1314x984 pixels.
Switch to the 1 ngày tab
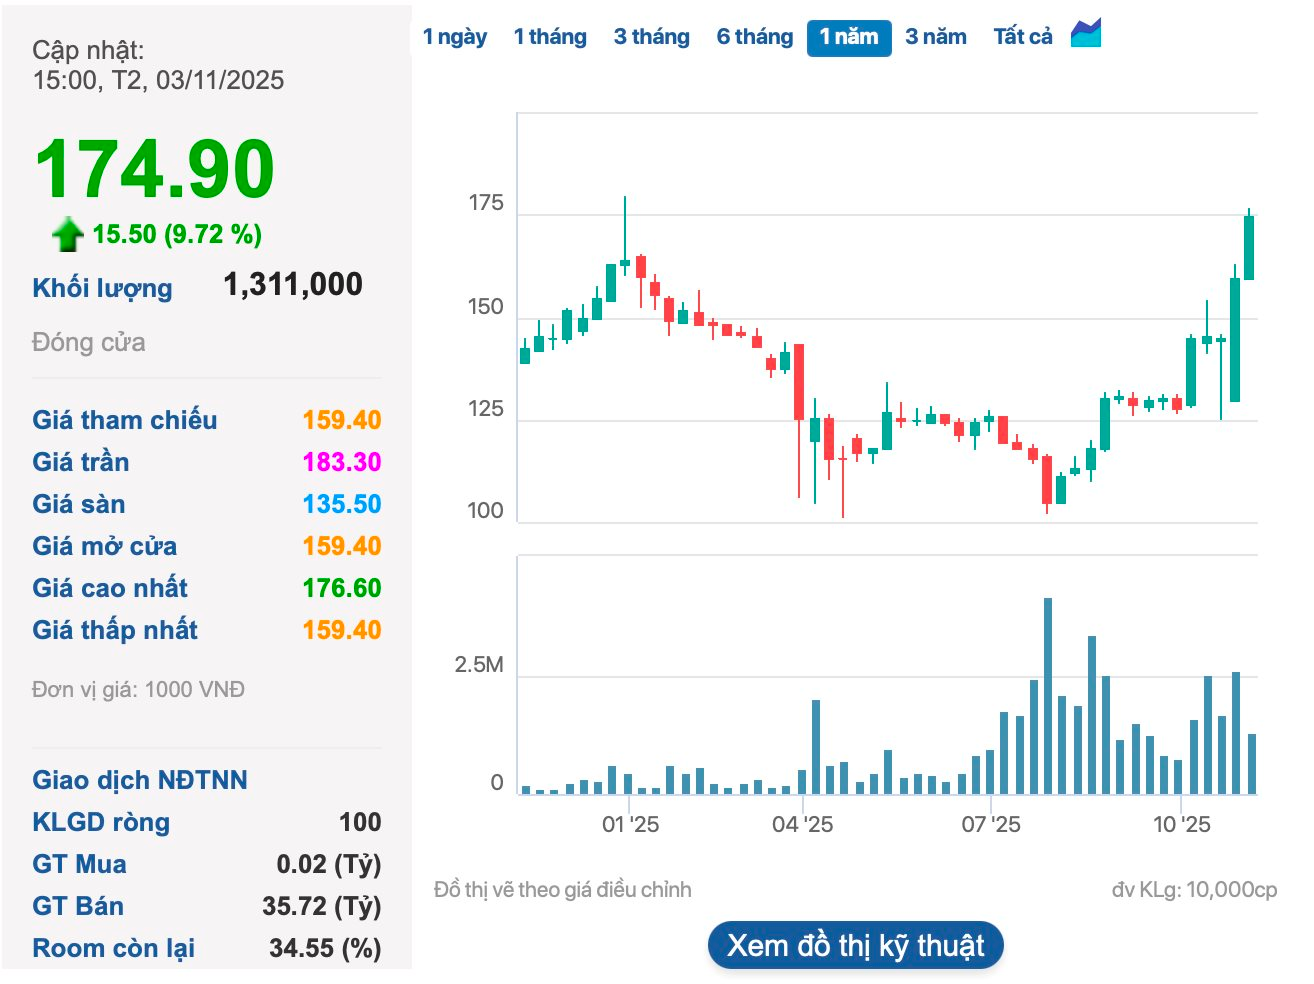point(454,37)
